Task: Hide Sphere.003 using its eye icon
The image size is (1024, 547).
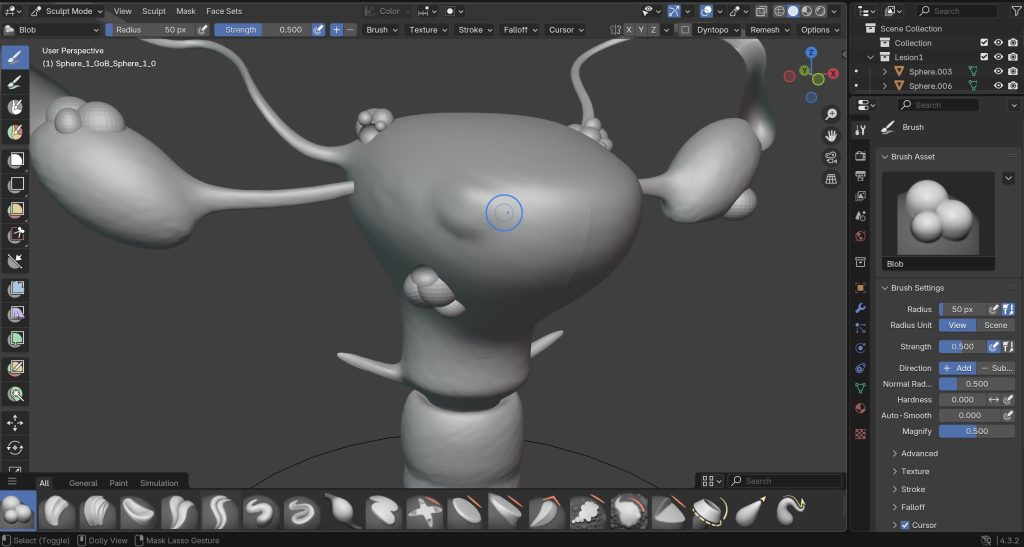Action: 998,72
